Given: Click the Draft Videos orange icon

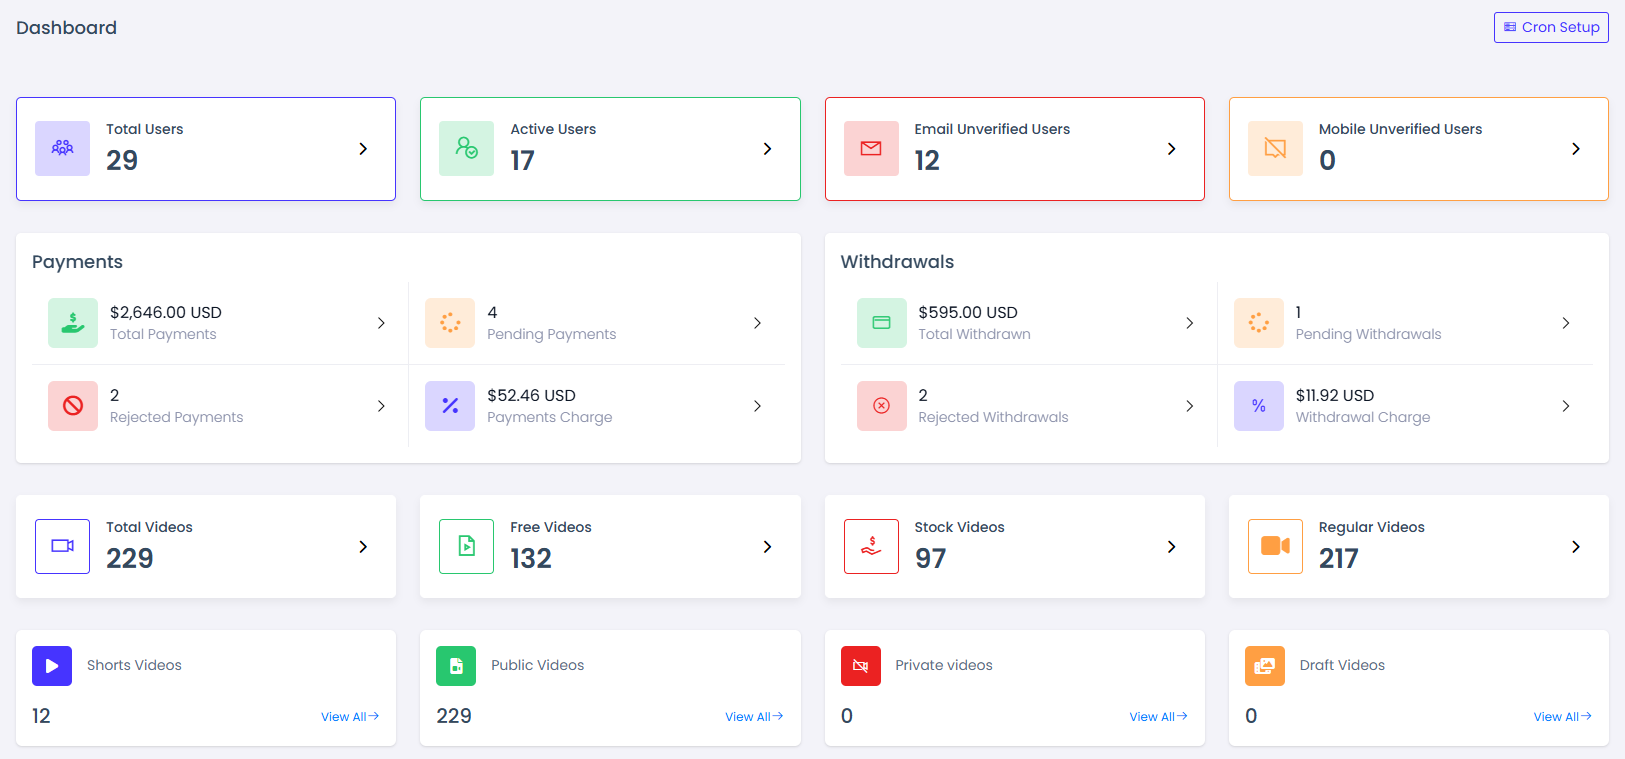Looking at the screenshot, I should (1264, 666).
